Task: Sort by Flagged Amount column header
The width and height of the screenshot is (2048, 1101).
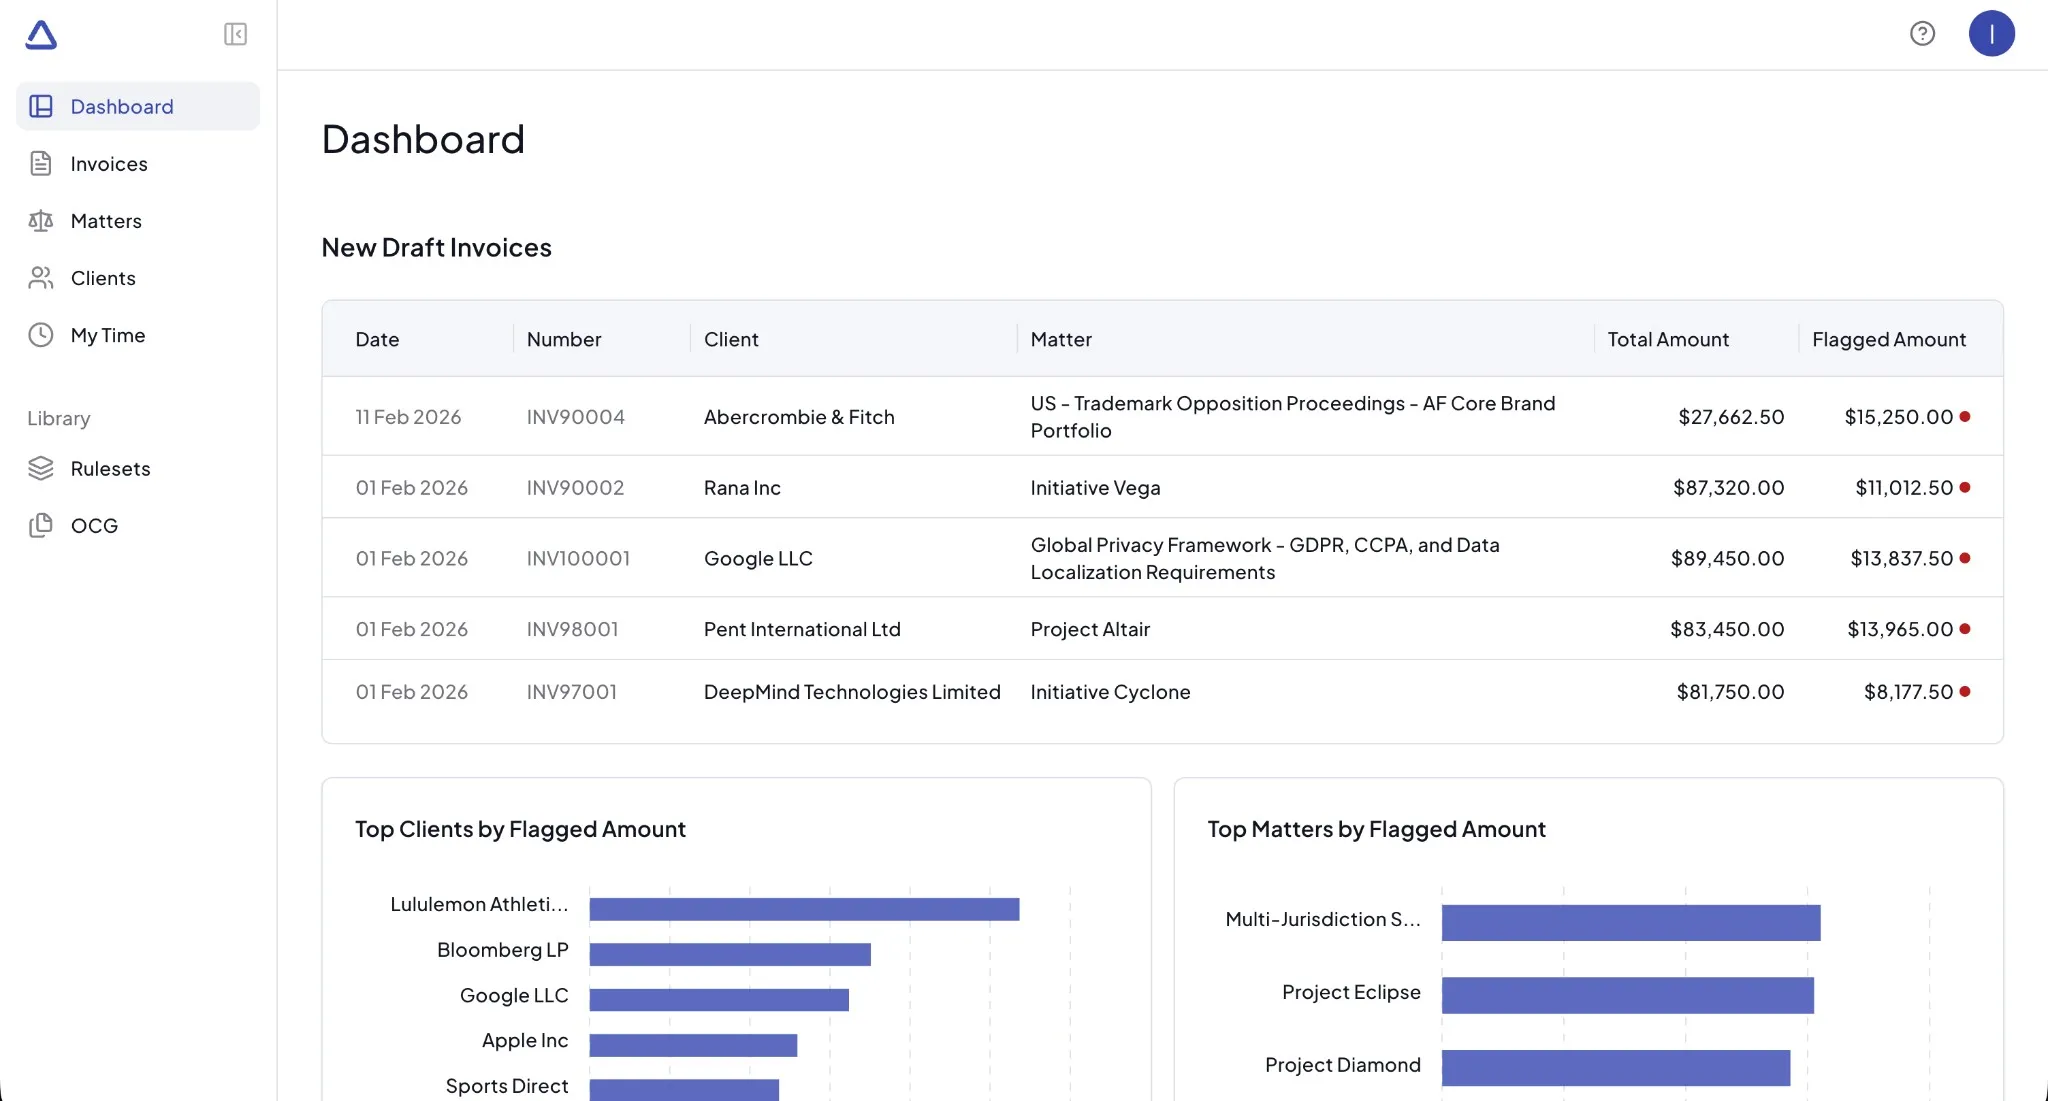Action: pyautogui.click(x=1888, y=340)
